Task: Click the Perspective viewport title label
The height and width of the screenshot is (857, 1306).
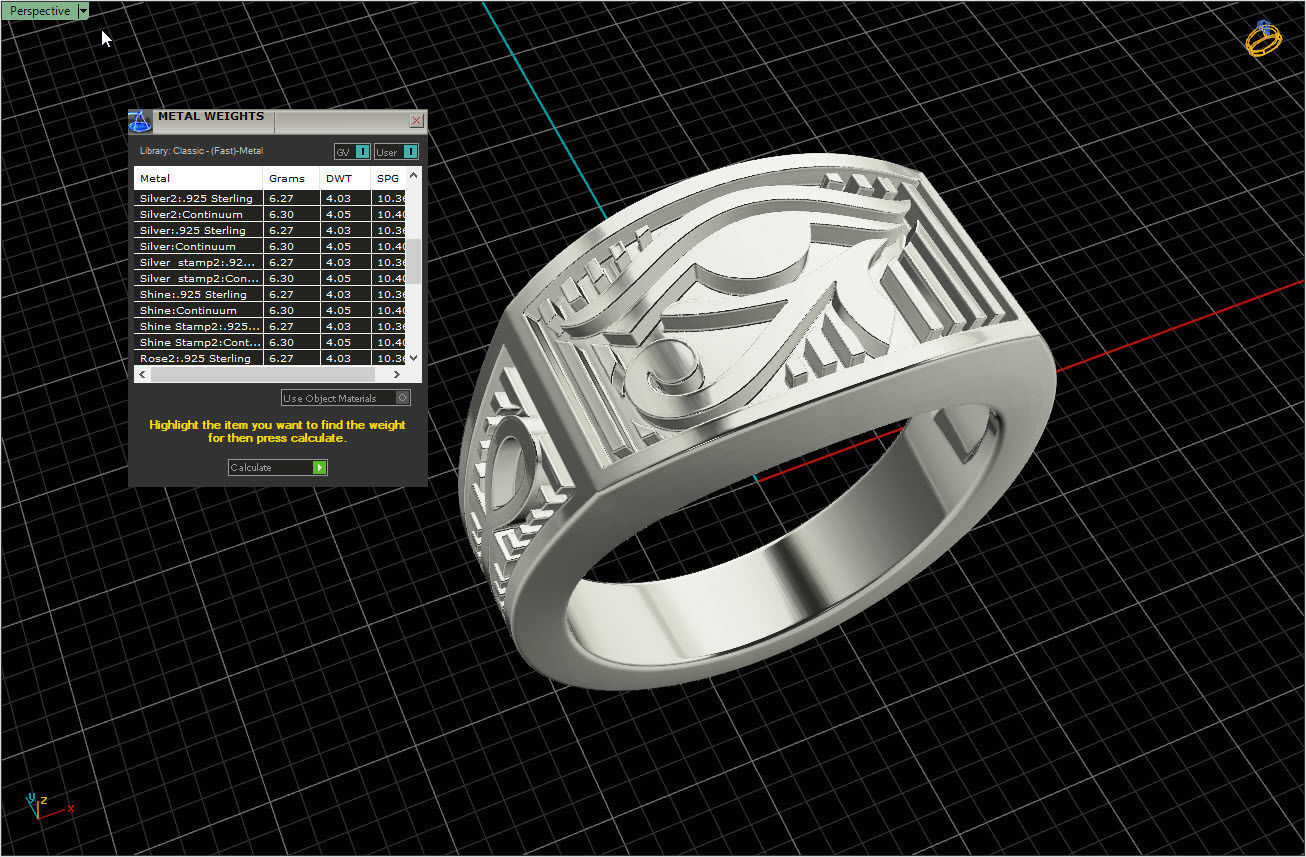Action: pyautogui.click(x=40, y=11)
